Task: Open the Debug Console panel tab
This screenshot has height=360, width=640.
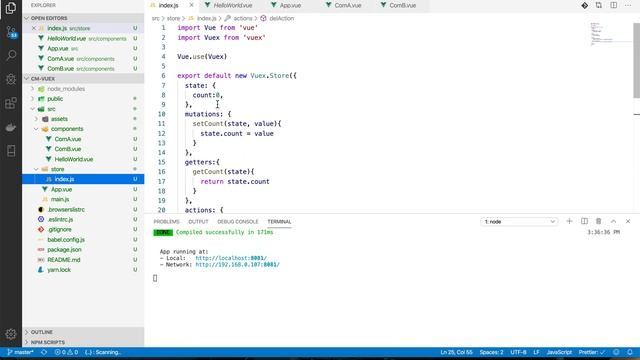Action: tap(238, 222)
